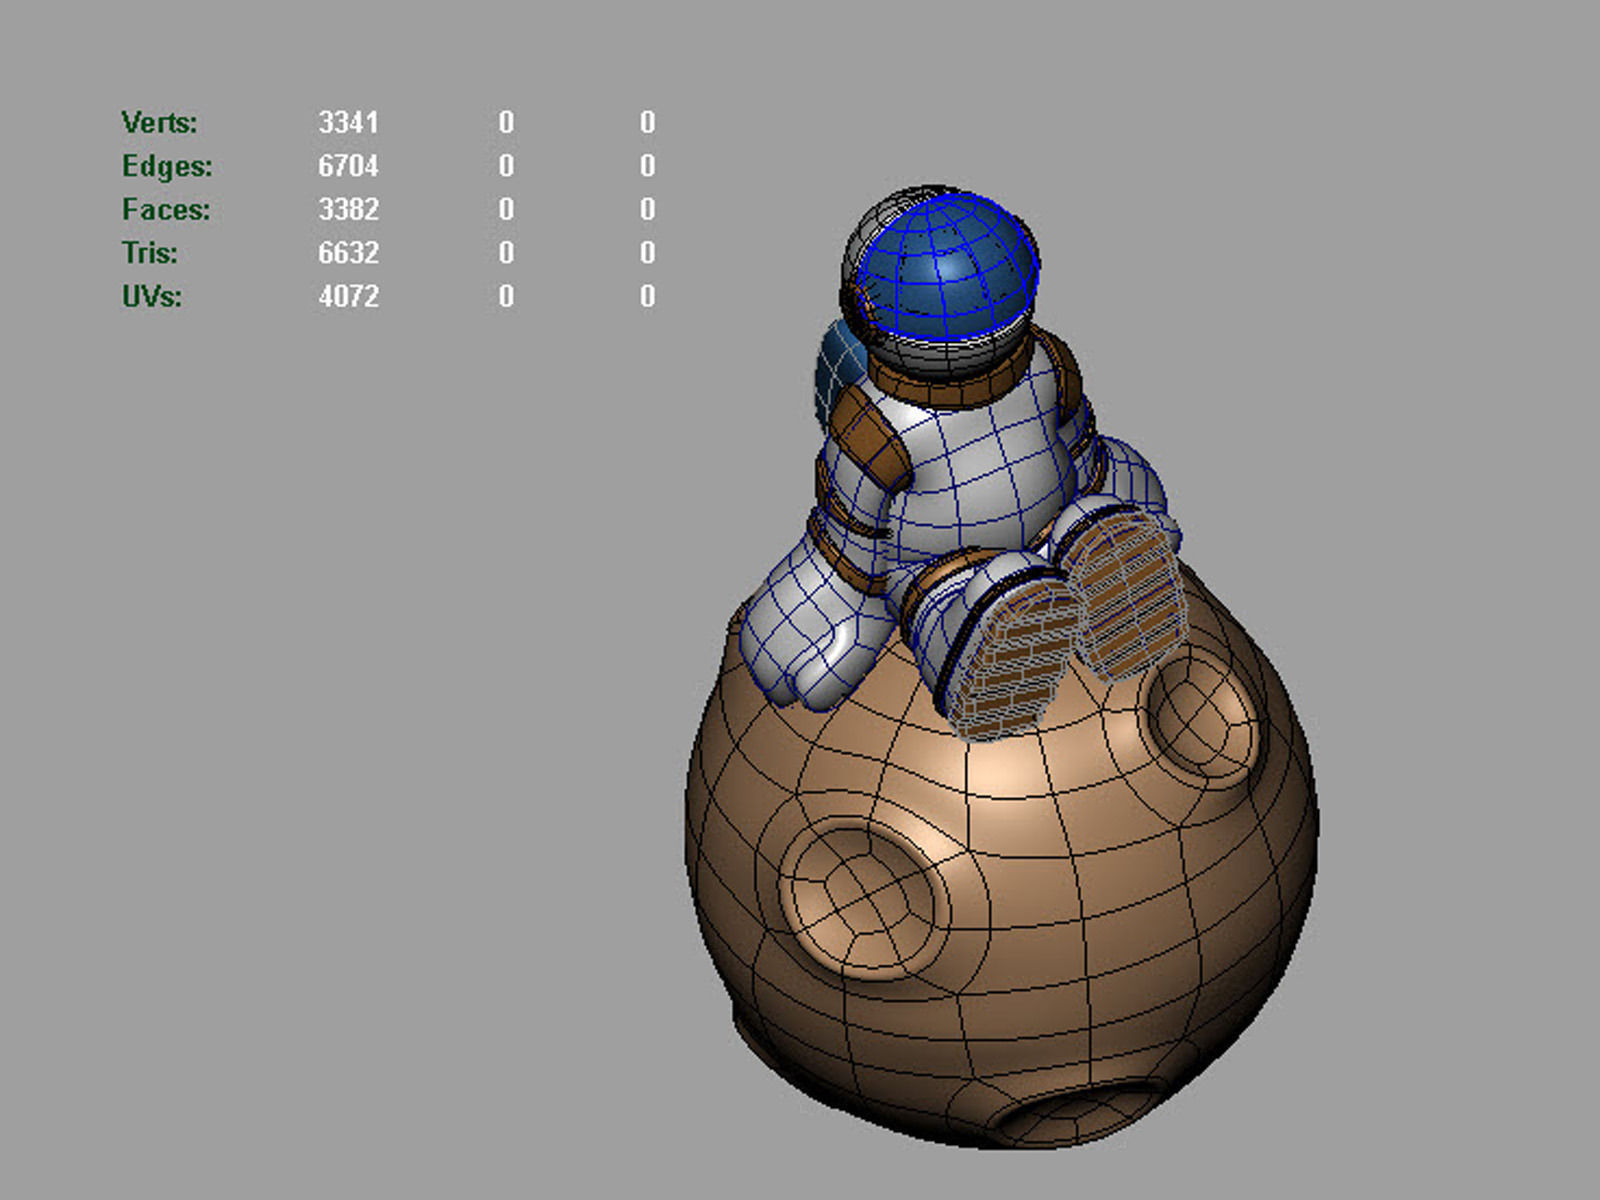Click the face count value 3382
The height and width of the screenshot is (1200, 1600).
(348, 210)
